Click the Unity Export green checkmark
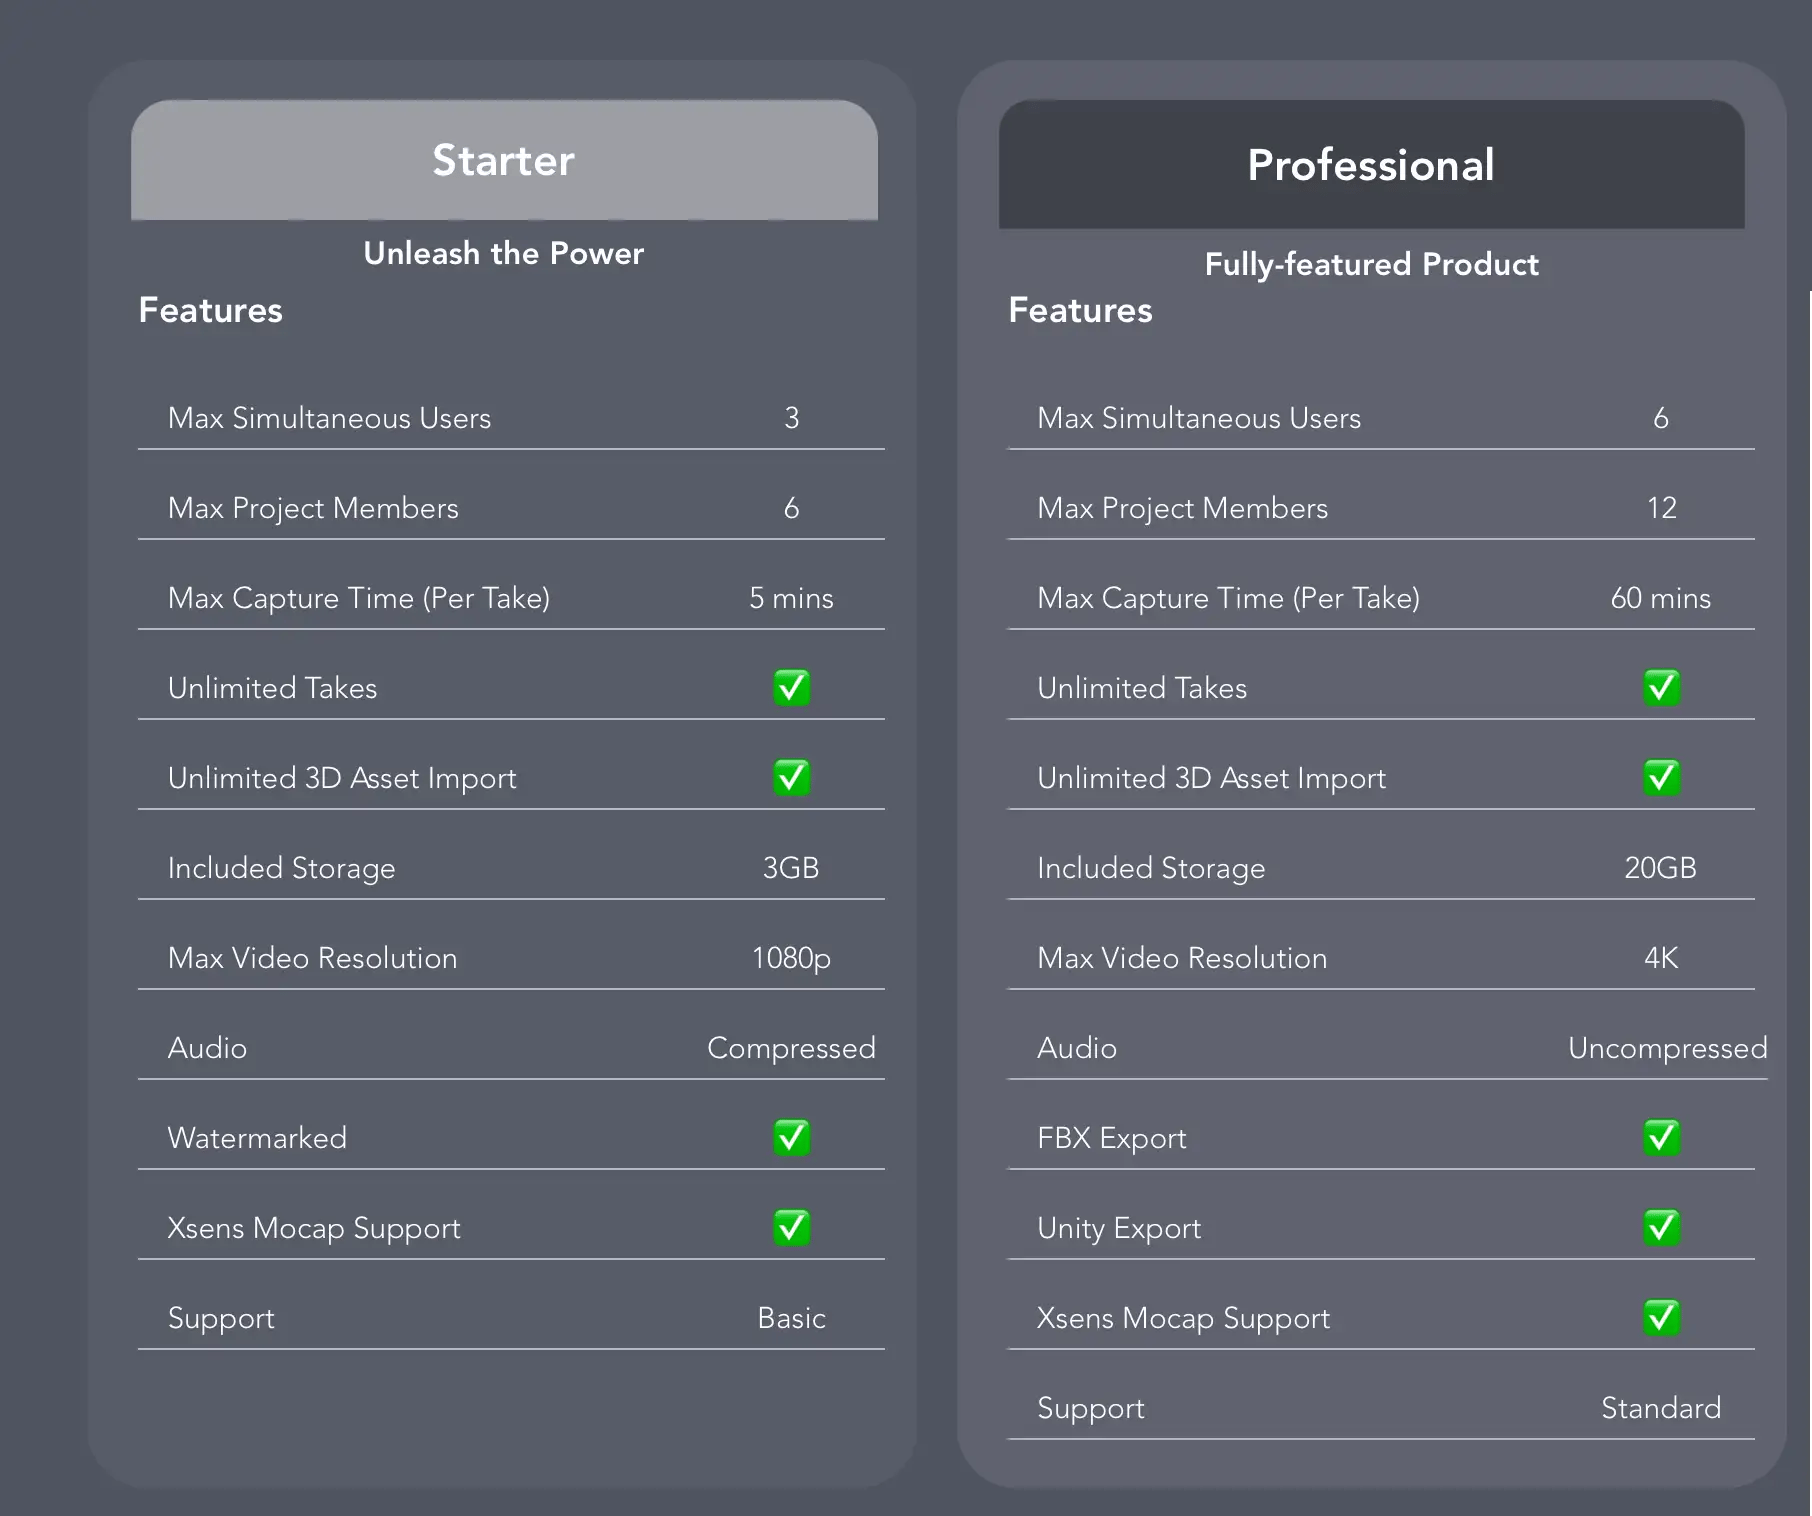Image resolution: width=1812 pixels, height=1516 pixels. 1661,1228
